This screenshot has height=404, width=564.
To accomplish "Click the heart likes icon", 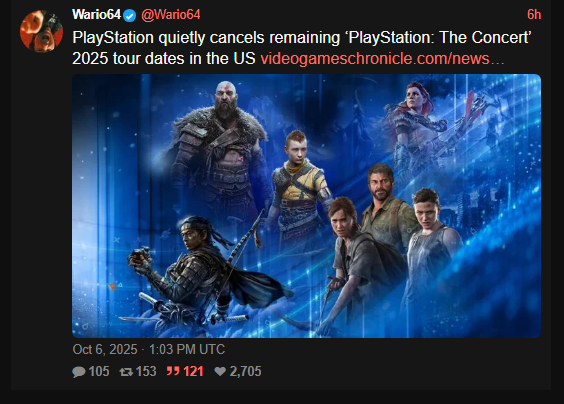I will coord(220,371).
